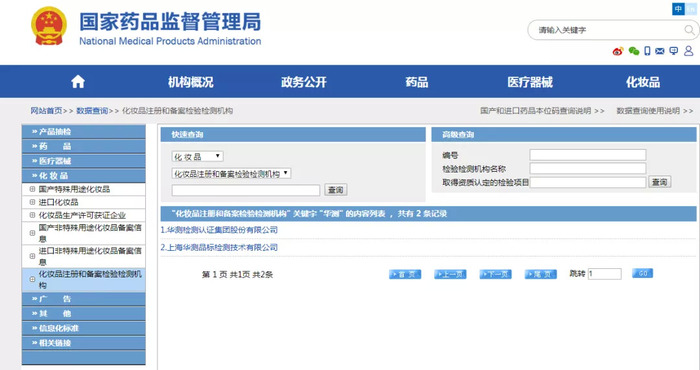Focus the 检验检测机构名称 input field
This screenshot has width=700, height=370.
(x=588, y=169)
